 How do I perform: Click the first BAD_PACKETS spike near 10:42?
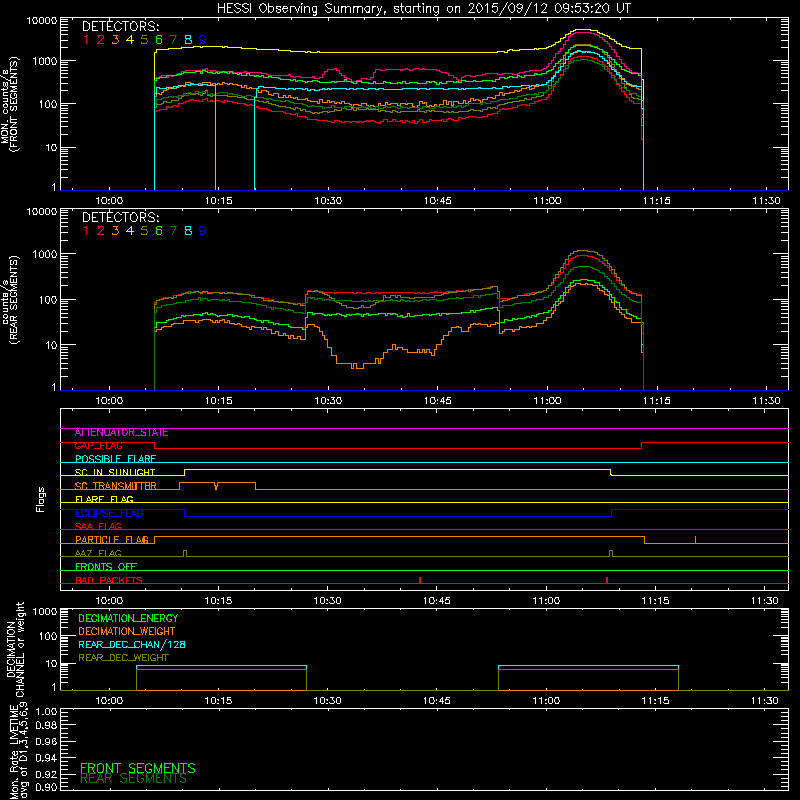pyautogui.click(x=420, y=580)
